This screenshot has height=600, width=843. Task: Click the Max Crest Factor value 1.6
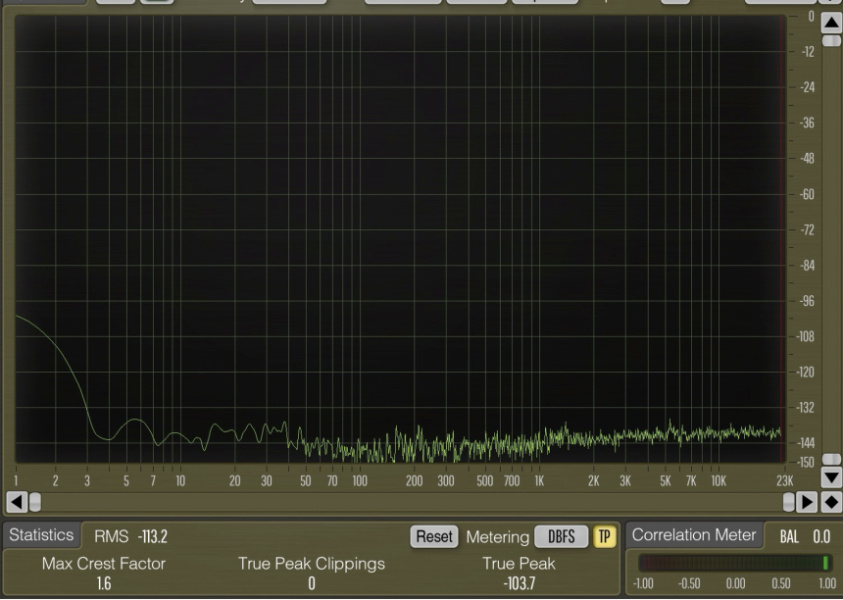tap(104, 583)
